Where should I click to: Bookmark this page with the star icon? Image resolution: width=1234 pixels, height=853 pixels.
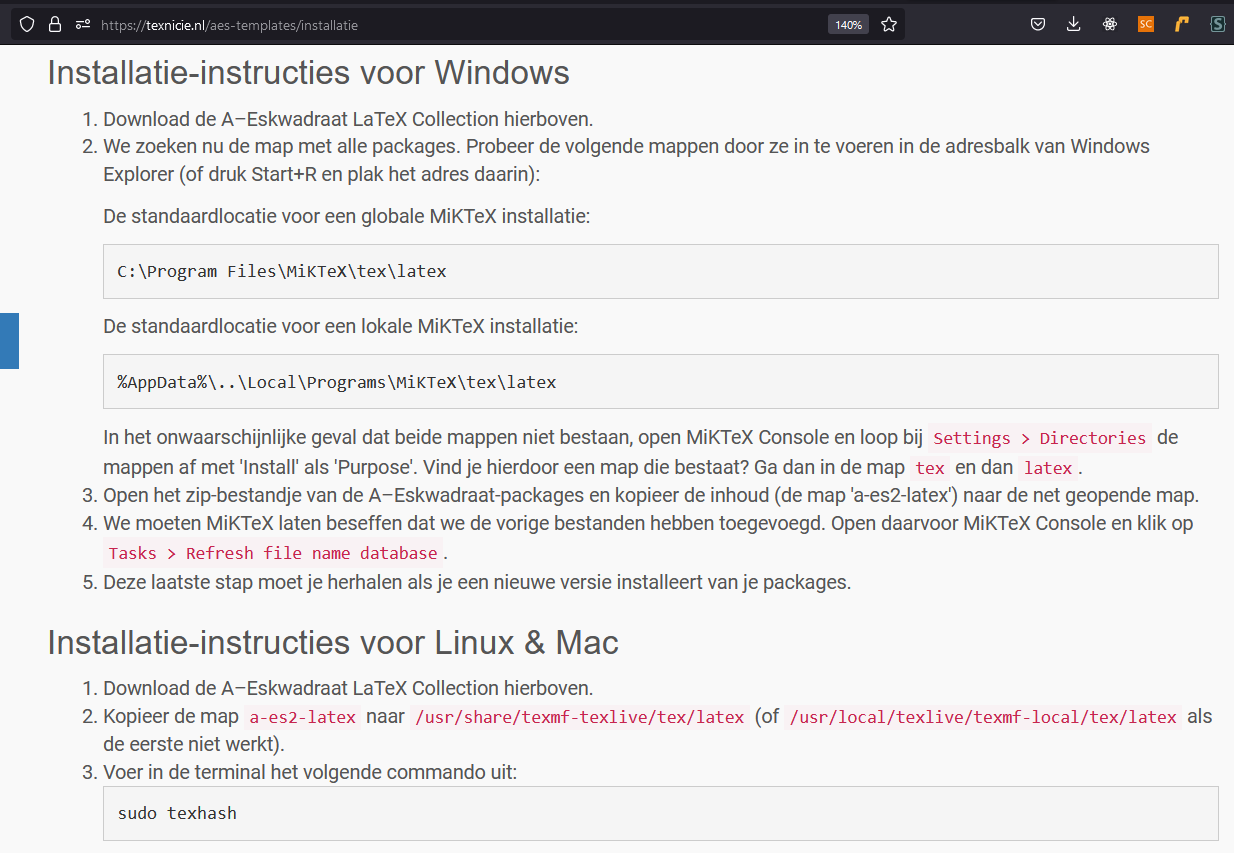[889, 25]
